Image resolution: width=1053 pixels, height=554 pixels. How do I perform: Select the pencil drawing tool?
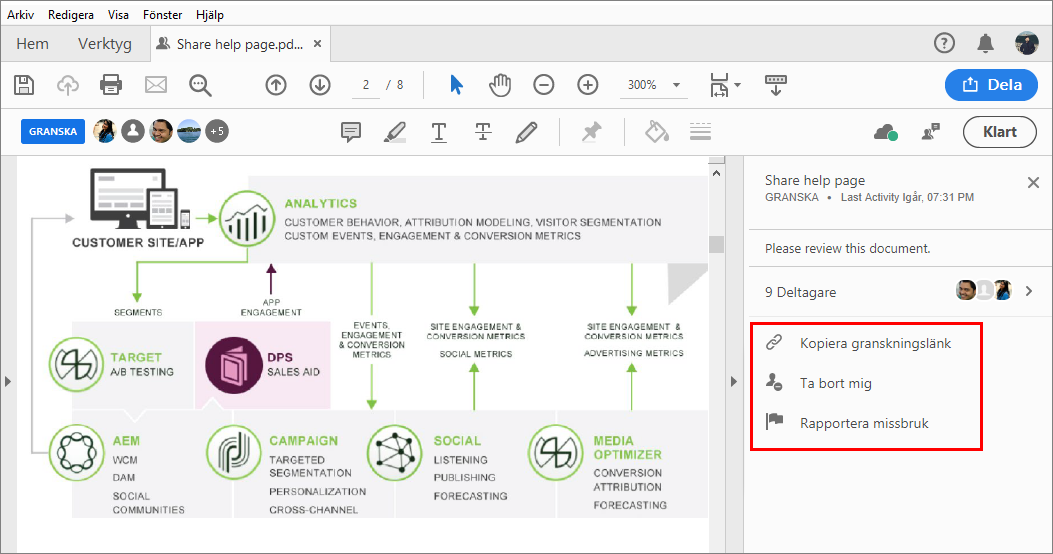pyautogui.click(x=526, y=132)
